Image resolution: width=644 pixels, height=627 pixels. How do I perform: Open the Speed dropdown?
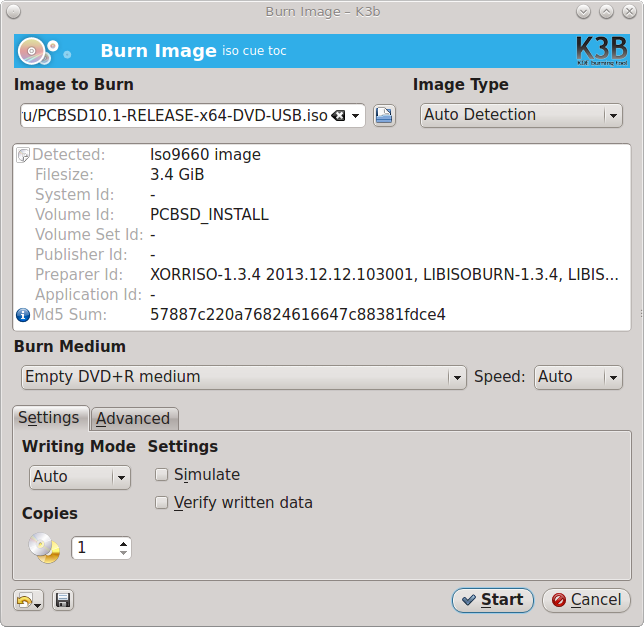coord(578,377)
